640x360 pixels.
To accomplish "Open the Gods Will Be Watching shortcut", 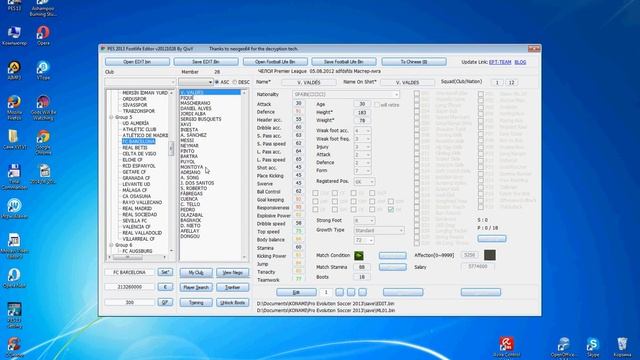I will coord(43,107).
